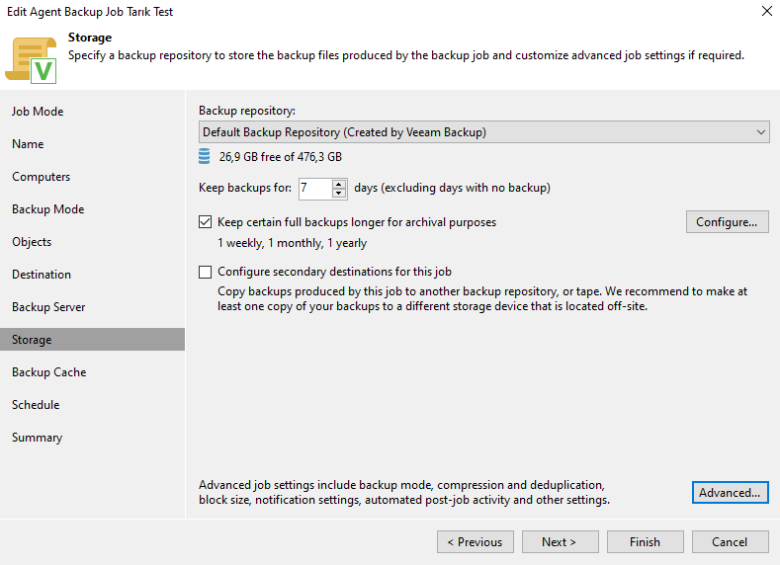The height and width of the screenshot is (565, 780).
Task: Open the Backup repository dropdown
Action: click(484, 132)
